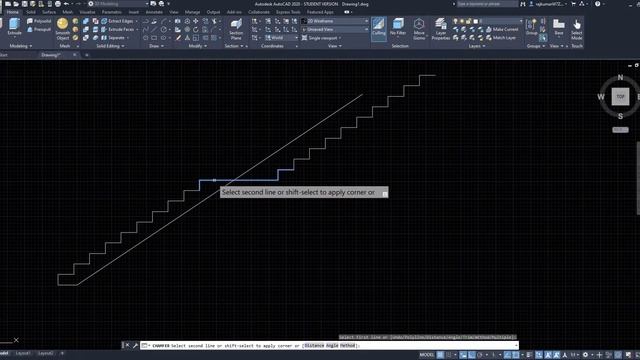Open the World coordinate system dropdown
640x360 pixels.
pyautogui.click(x=281, y=38)
